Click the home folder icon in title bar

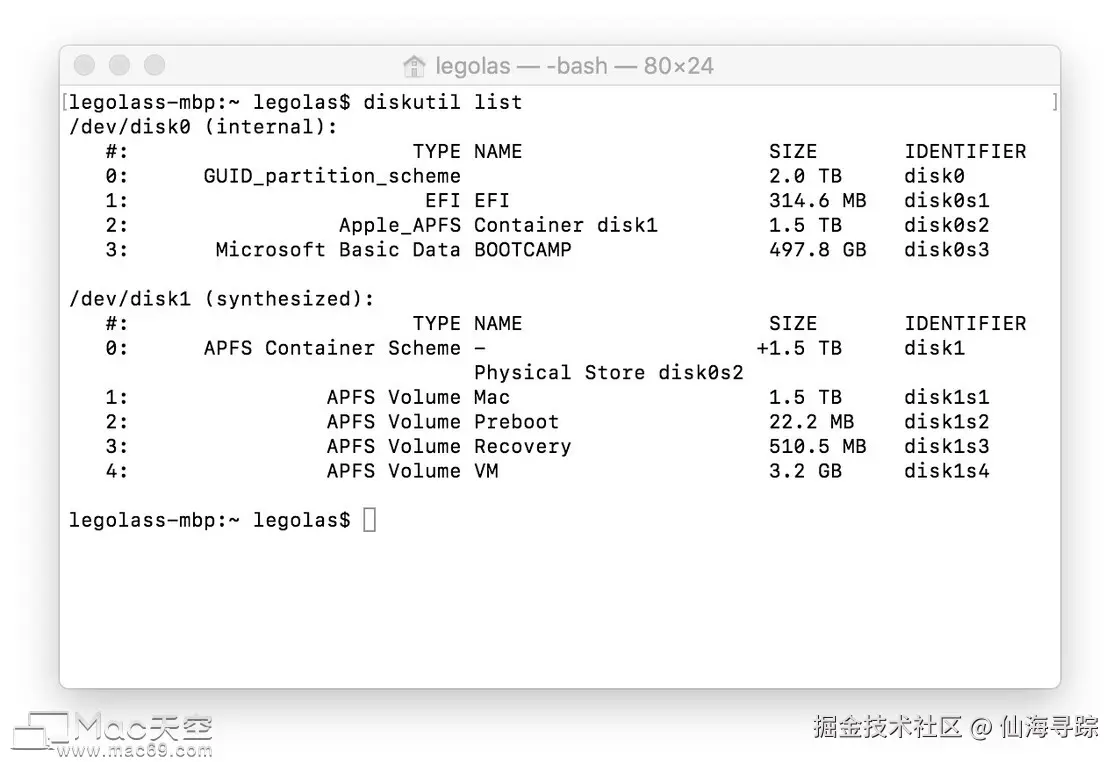click(x=413, y=67)
